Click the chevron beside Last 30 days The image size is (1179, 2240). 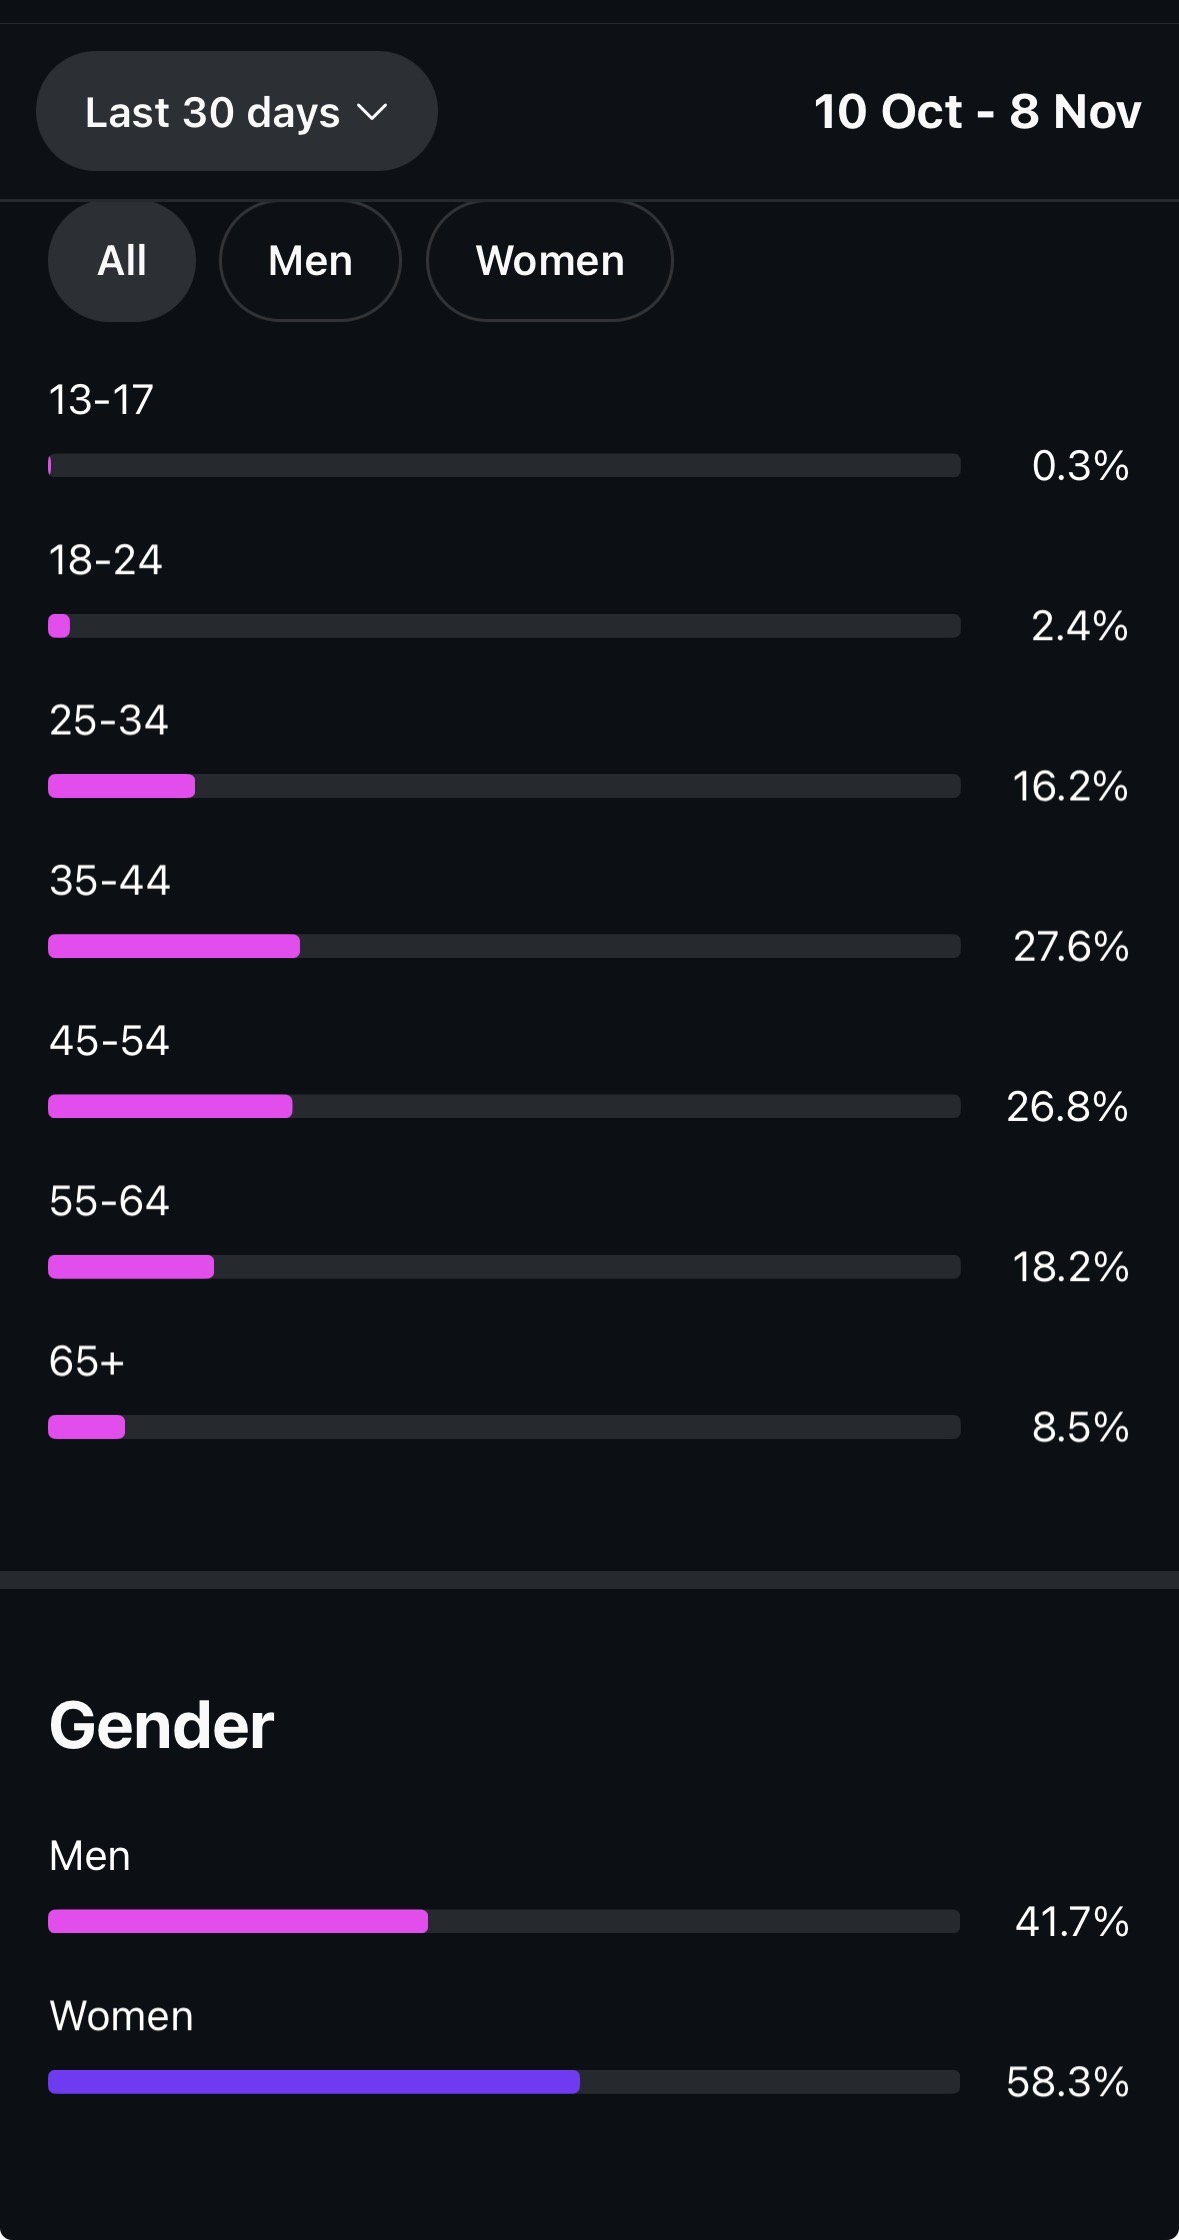372,112
